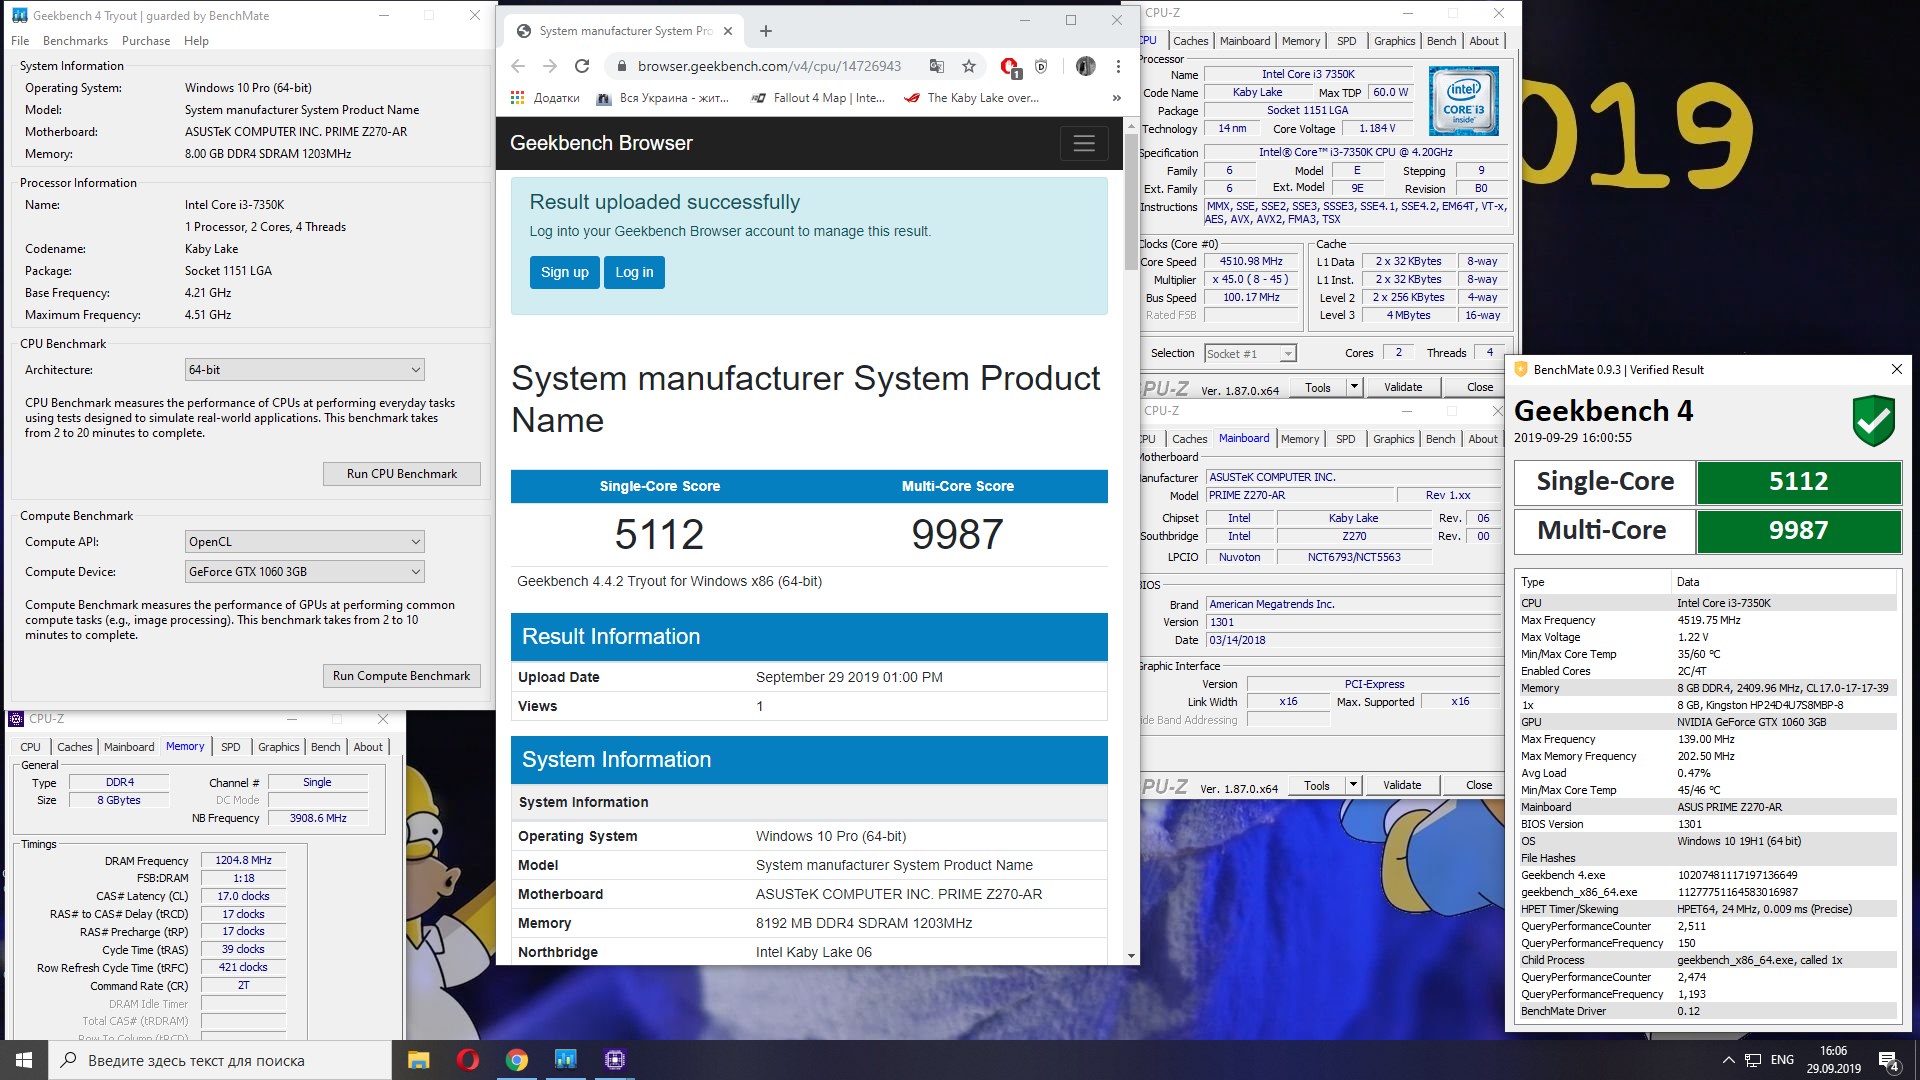Click the Windows taskbar search box
Image resolution: width=1920 pixels, height=1080 pixels.
(220, 1060)
